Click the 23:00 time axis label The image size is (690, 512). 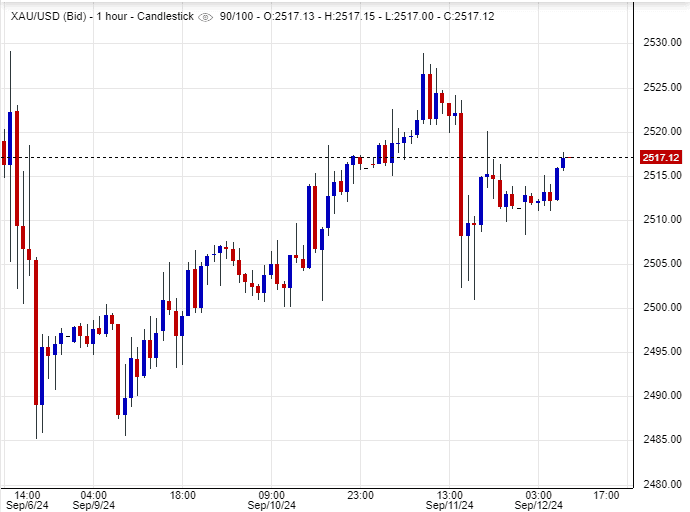click(x=361, y=494)
